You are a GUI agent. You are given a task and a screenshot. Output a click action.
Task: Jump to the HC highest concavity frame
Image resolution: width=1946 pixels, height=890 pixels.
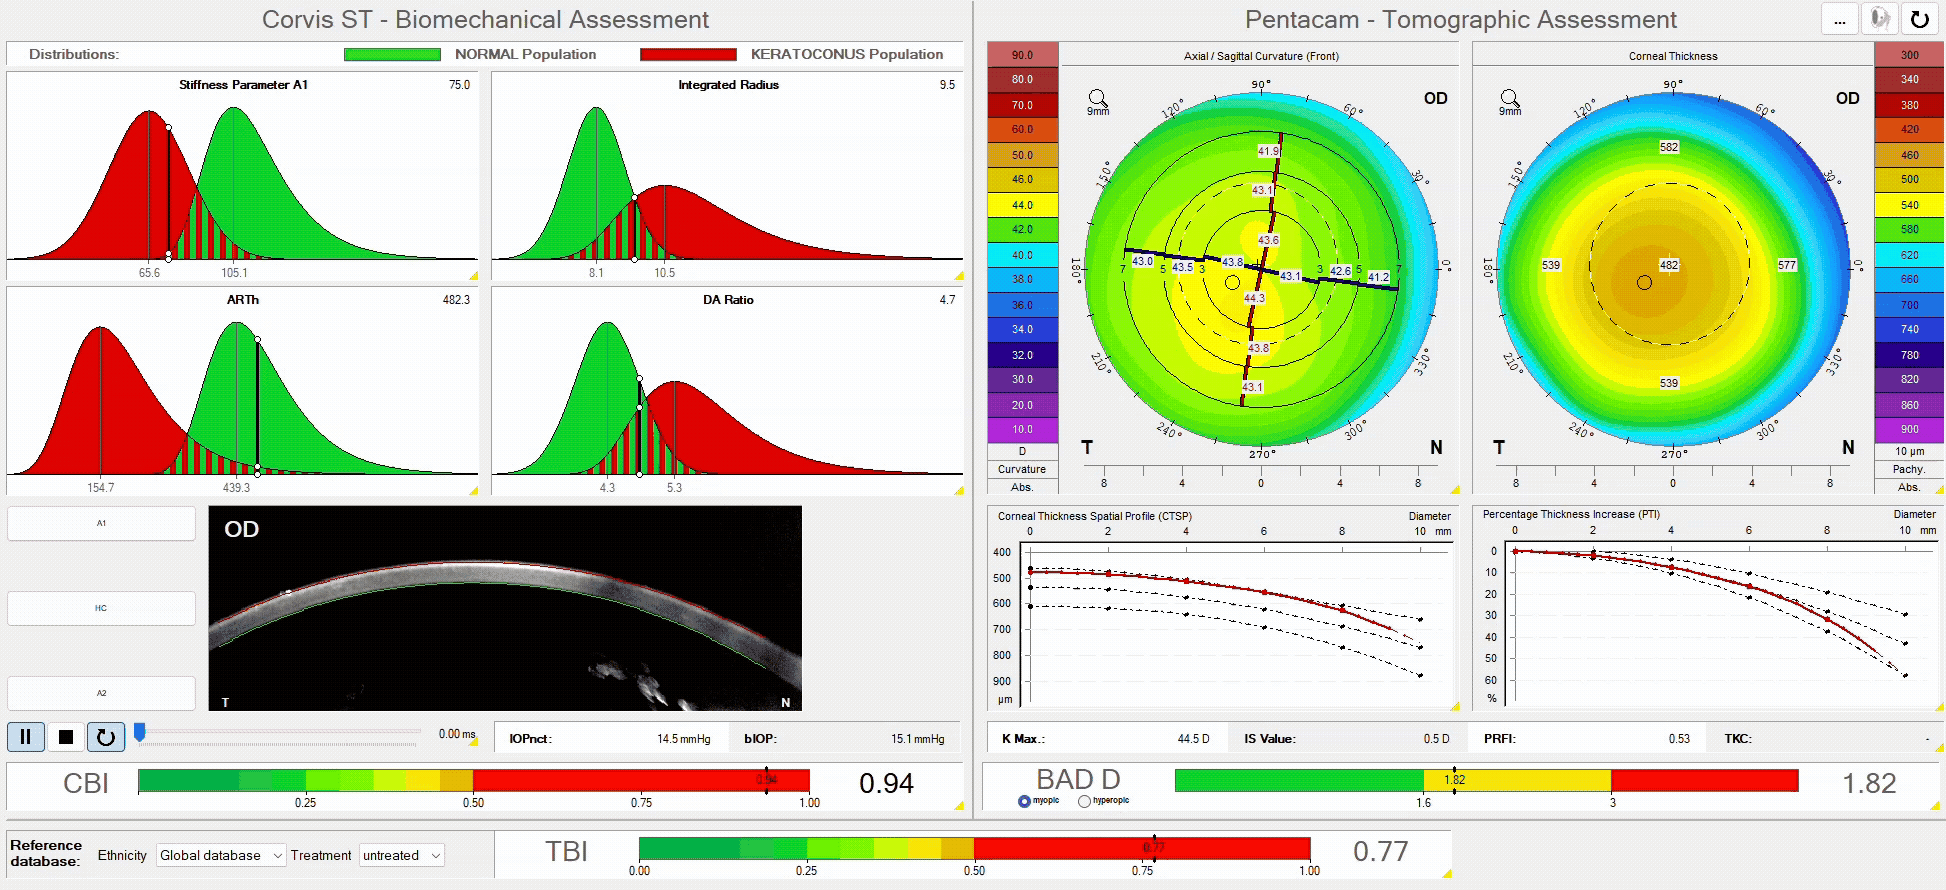[101, 608]
